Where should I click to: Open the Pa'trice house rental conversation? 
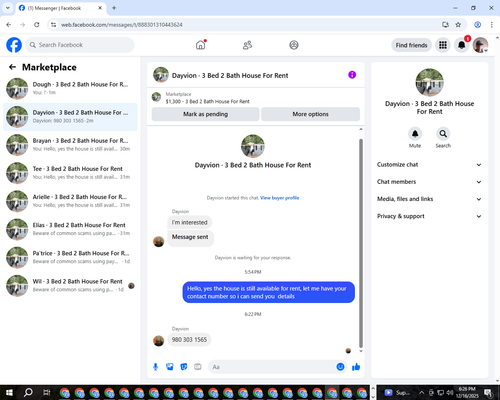click(x=70, y=257)
